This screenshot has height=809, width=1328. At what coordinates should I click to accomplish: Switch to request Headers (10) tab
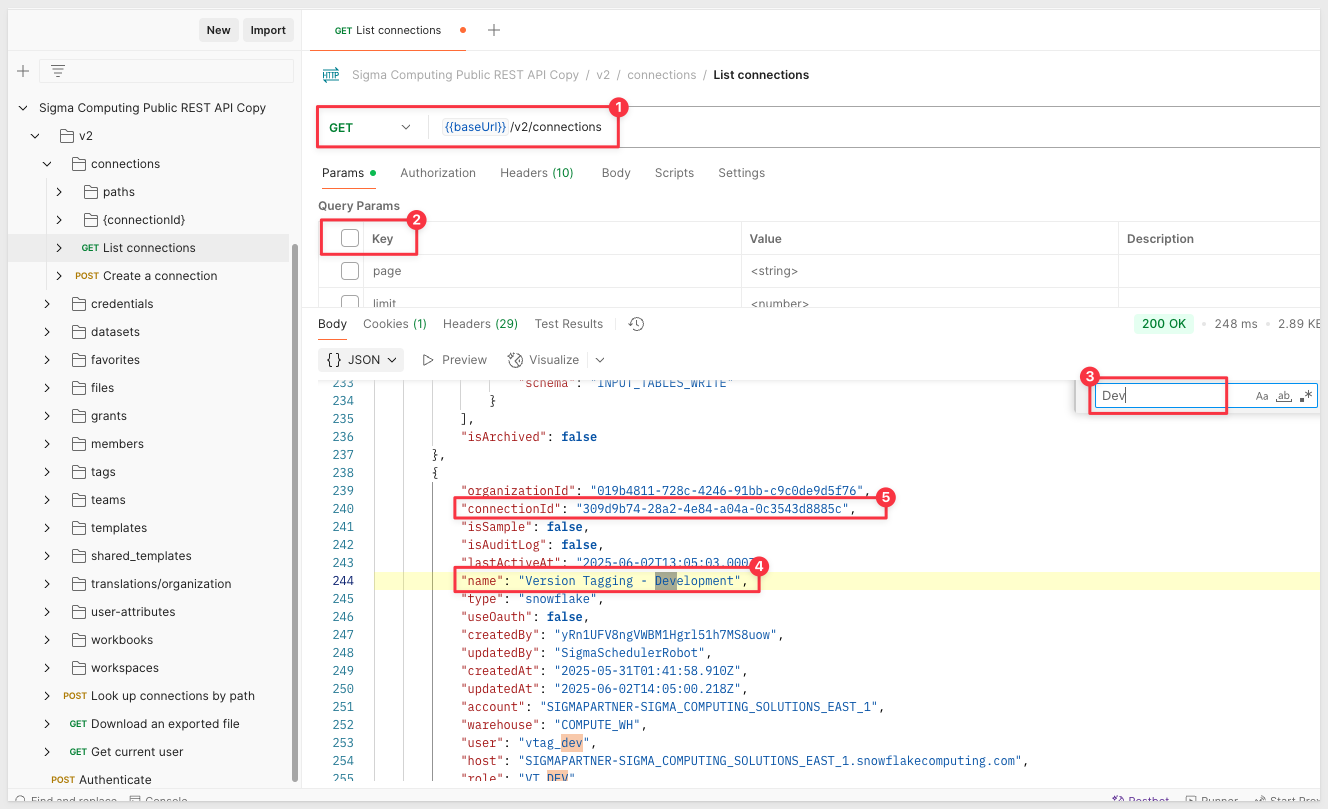pos(537,173)
